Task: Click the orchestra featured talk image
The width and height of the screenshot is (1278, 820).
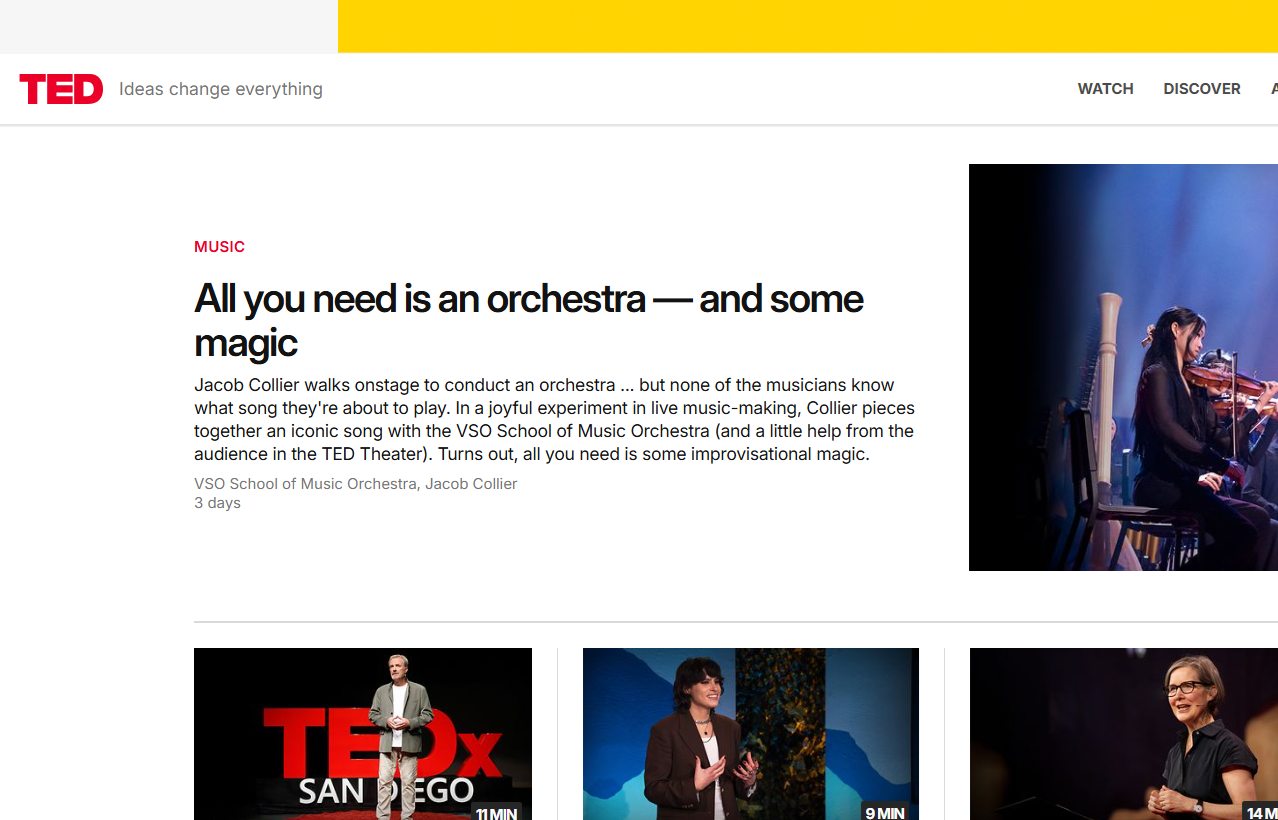Action: point(1123,367)
